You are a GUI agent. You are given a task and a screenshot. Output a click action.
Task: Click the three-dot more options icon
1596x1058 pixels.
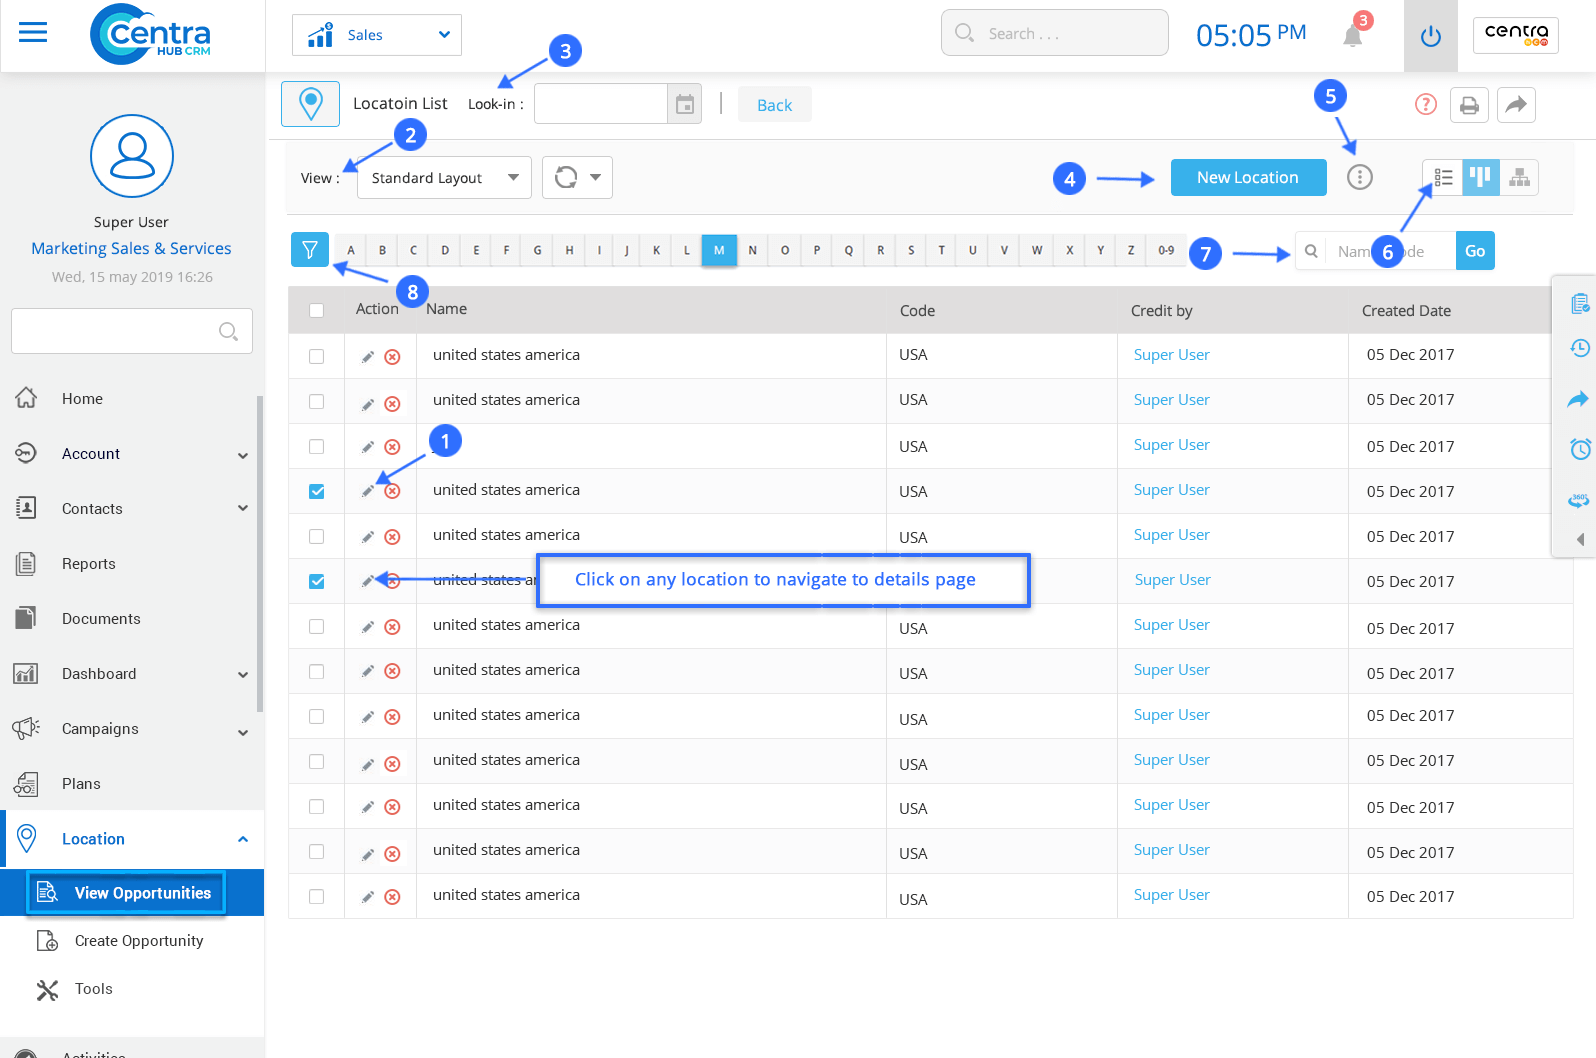pos(1359,178)
